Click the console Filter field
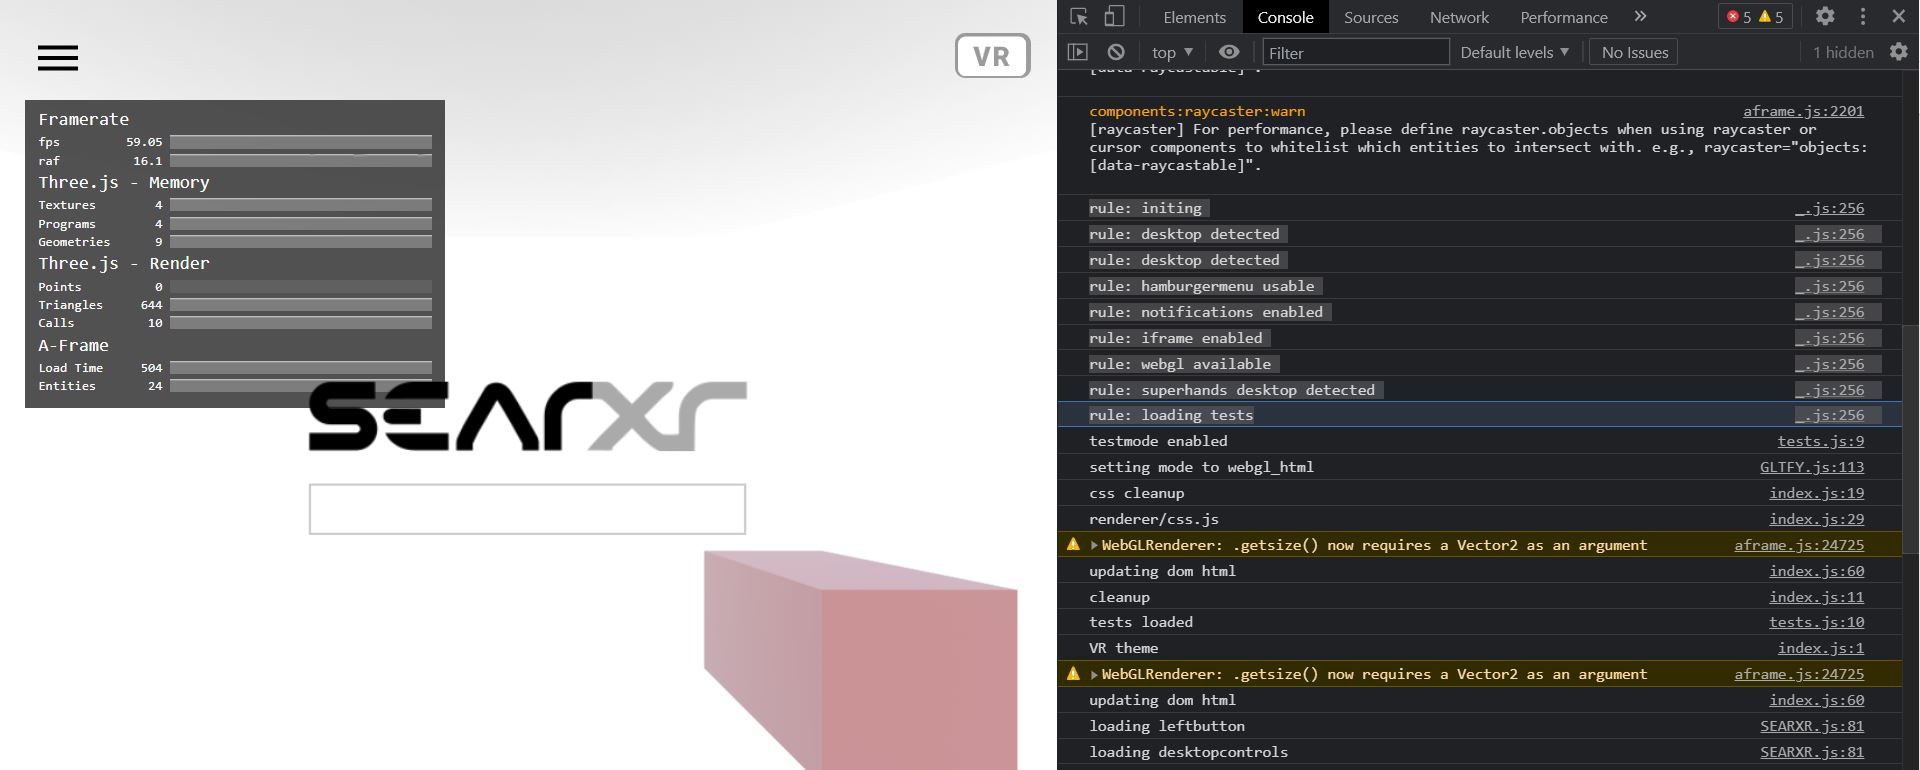Image resolution: width=1920 pixels, height=770 pixels. [x=1356, y=52]
